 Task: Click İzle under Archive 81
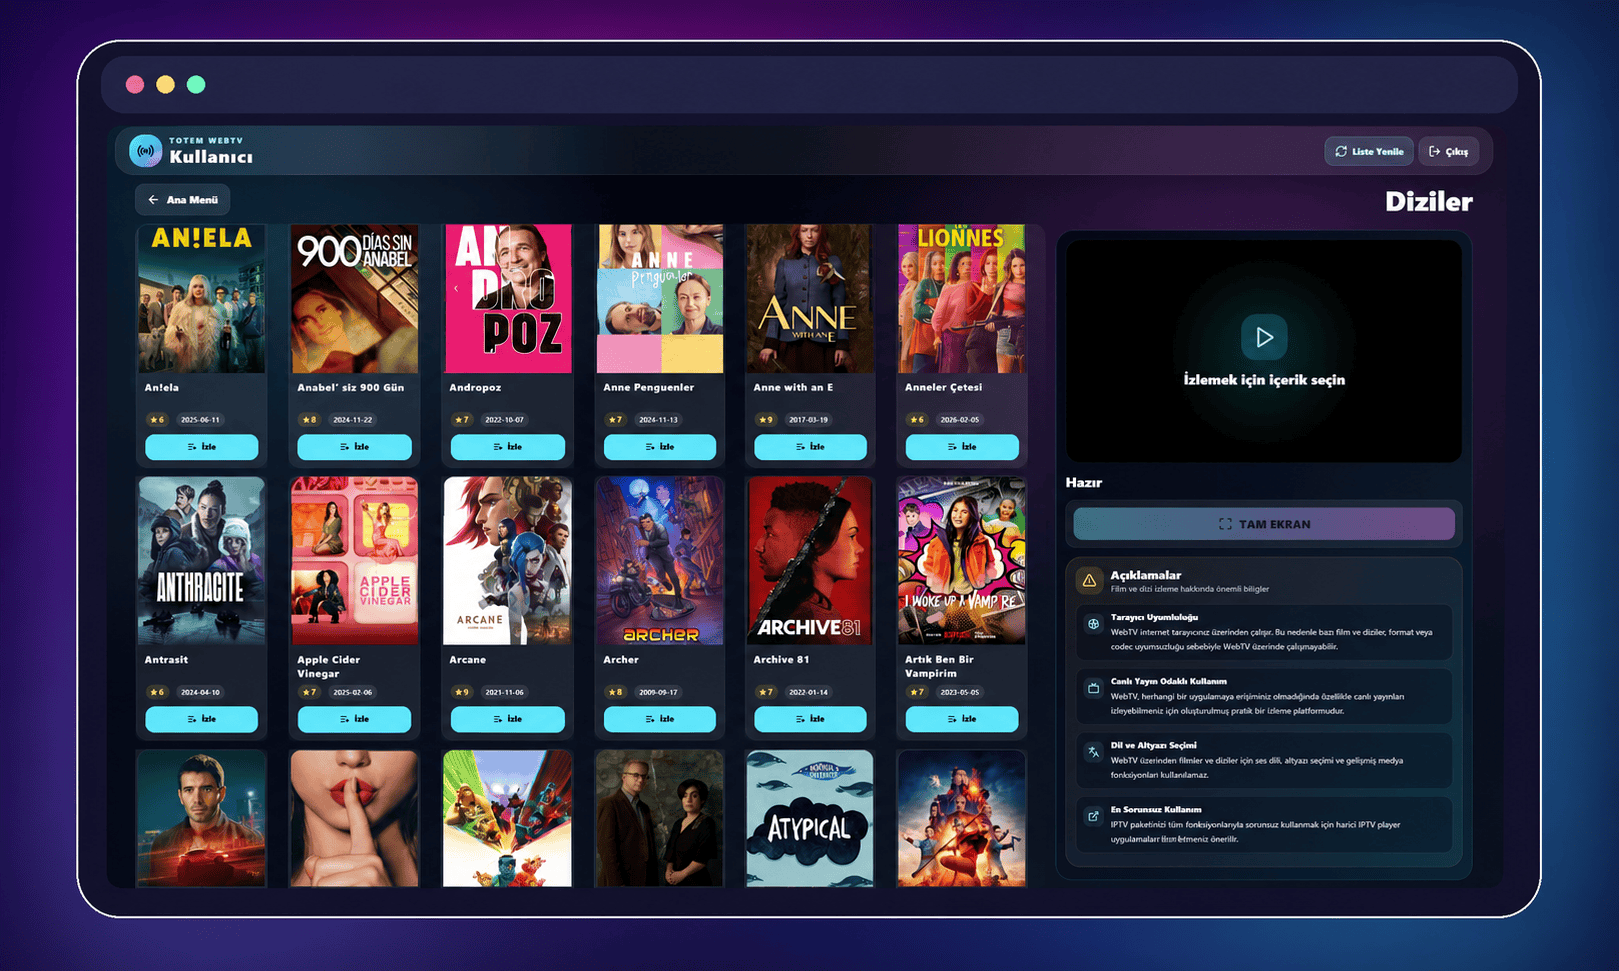810,719
